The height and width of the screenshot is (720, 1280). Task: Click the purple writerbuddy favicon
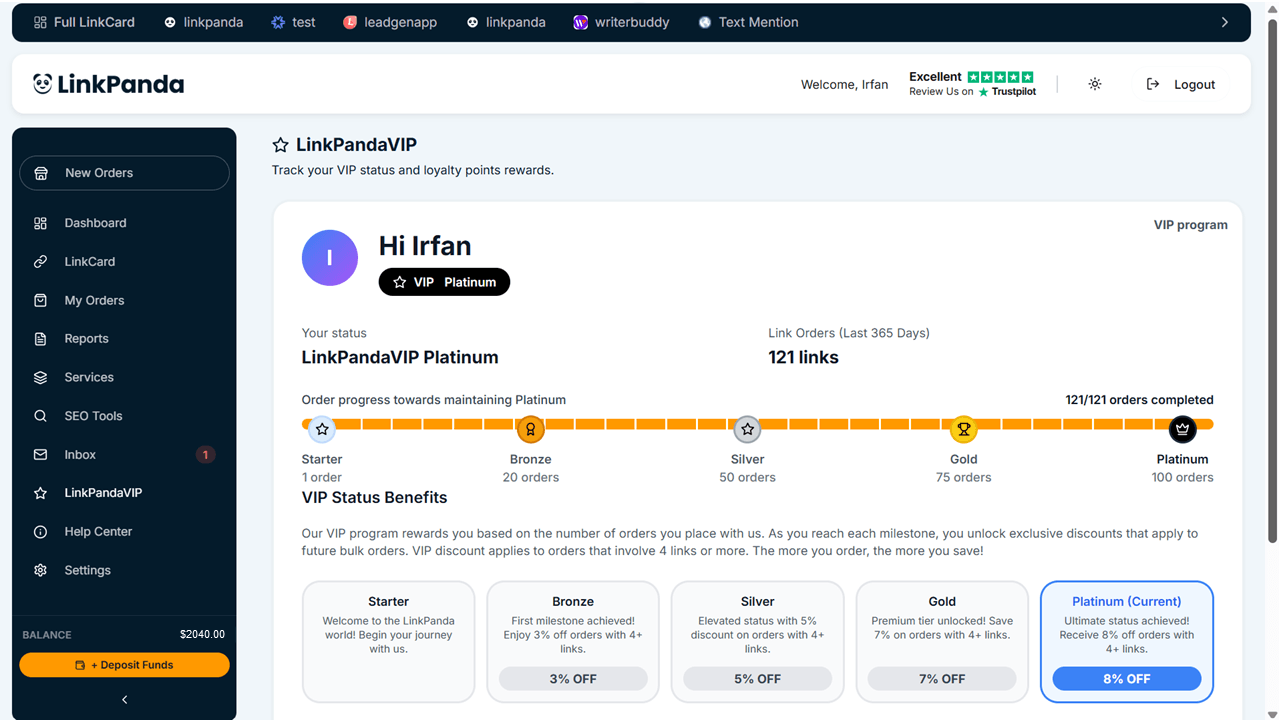point(580,22)
